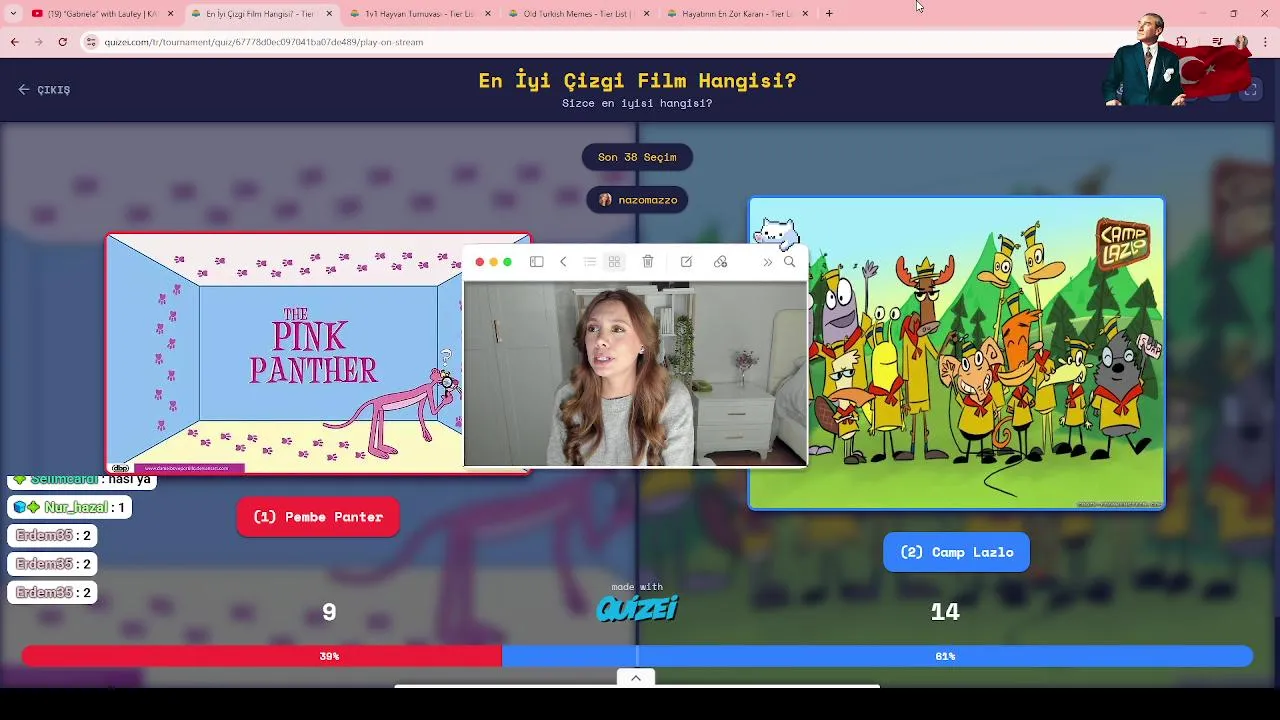Vote for (2) Camp Lazlo
Image resolution: width=1280 pixels, height=720 pixels.
coord(956,552)
